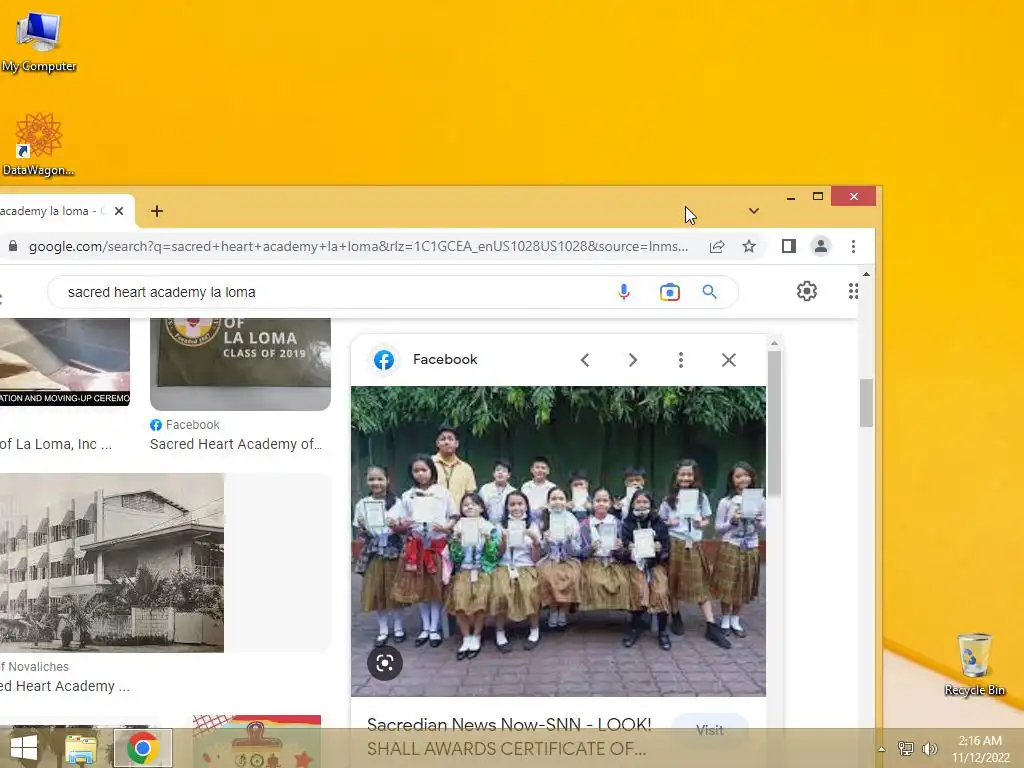Image resolution: width=1024 pixels, height=768 pixels.
Task: Open the 'ed Heart Academy ...' result title
Action: [x=65, y=686]
